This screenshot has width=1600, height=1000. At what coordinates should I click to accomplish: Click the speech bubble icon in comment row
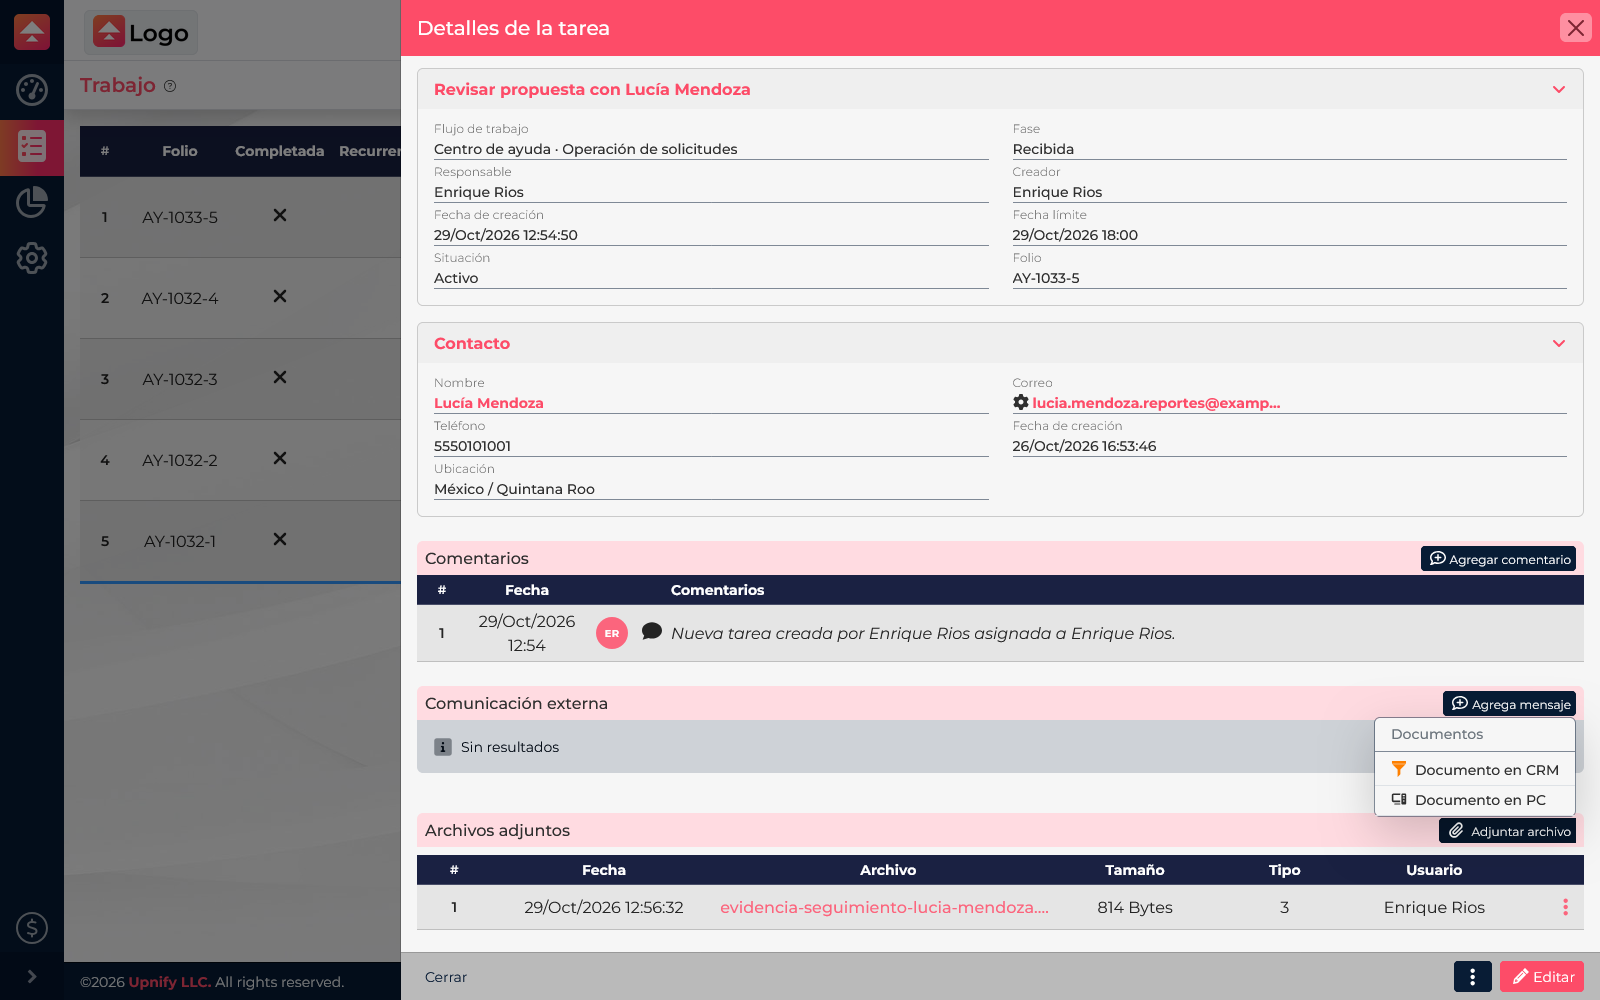tap(652, 631)
